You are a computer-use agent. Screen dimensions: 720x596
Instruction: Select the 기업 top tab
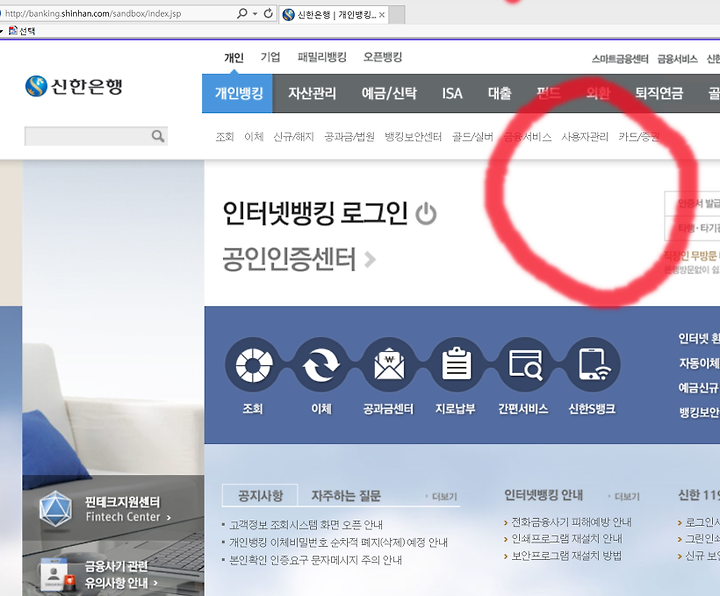point(270,57)
